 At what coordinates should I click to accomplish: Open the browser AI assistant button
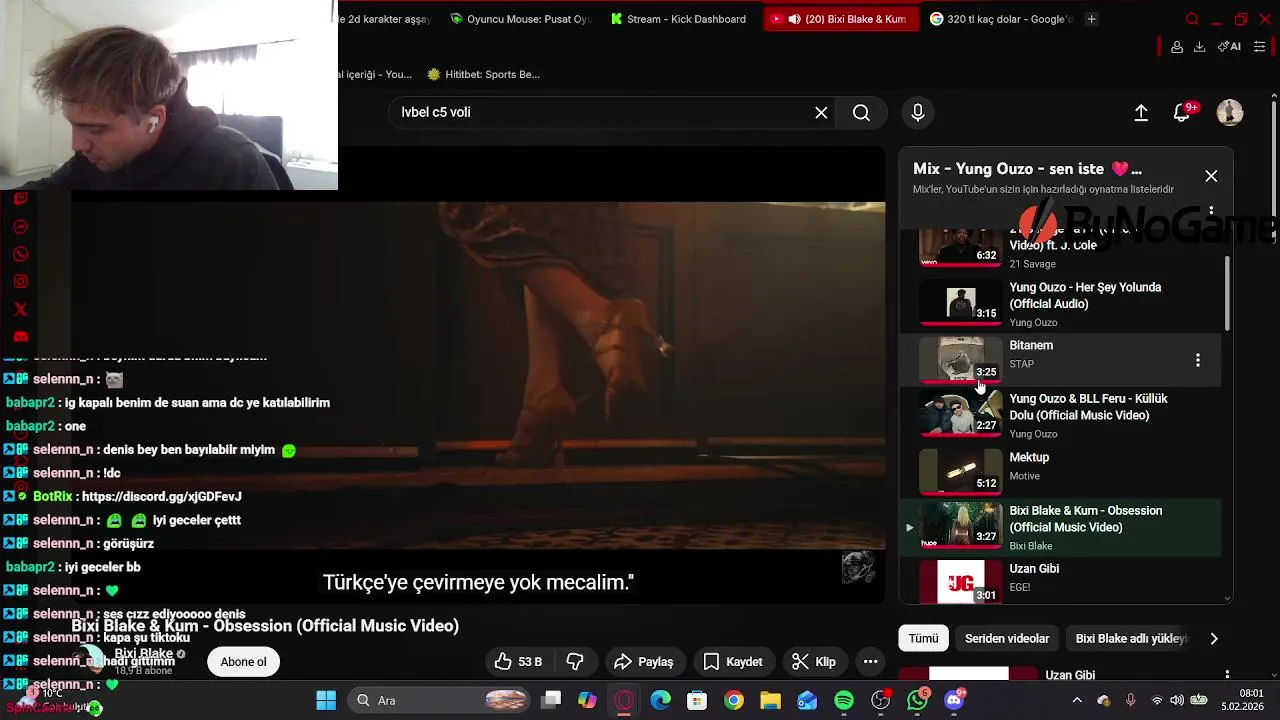coord(1229,47)
